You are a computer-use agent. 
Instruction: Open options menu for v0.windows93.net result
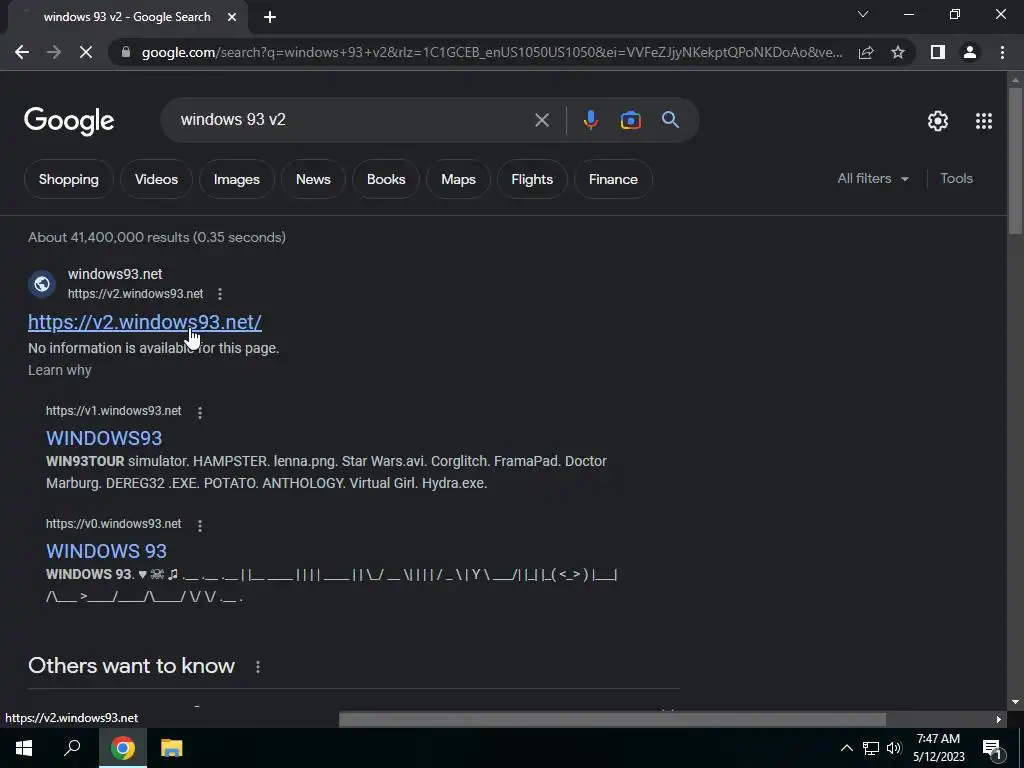click(200, 525)
